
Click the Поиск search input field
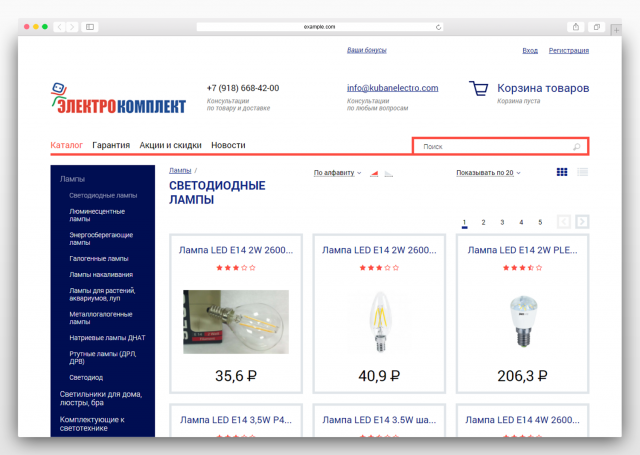[x=501, y=146]
